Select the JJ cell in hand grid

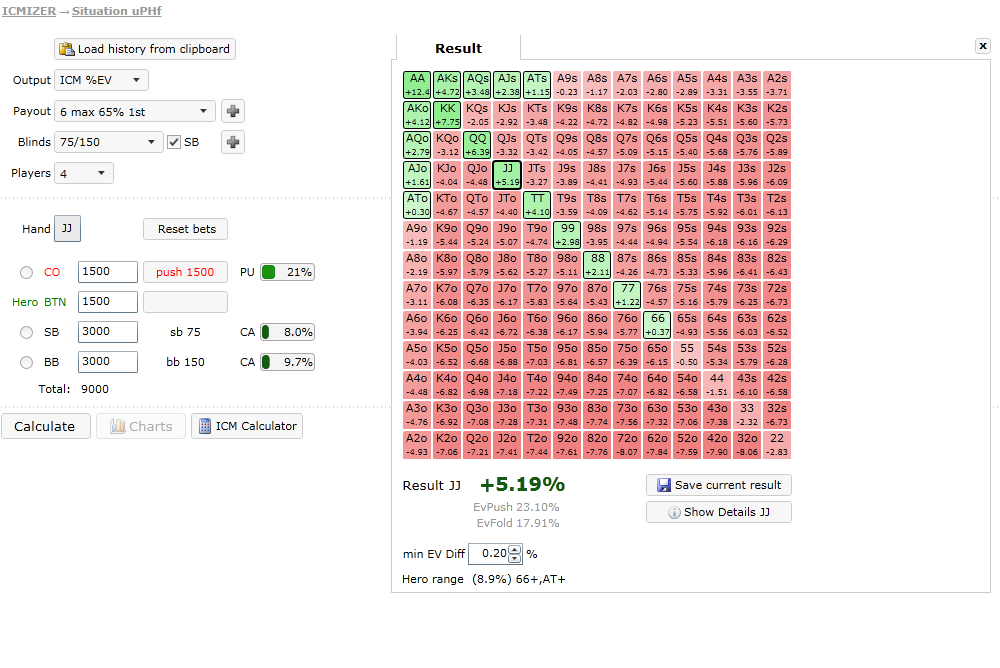[x=507, y=175]
